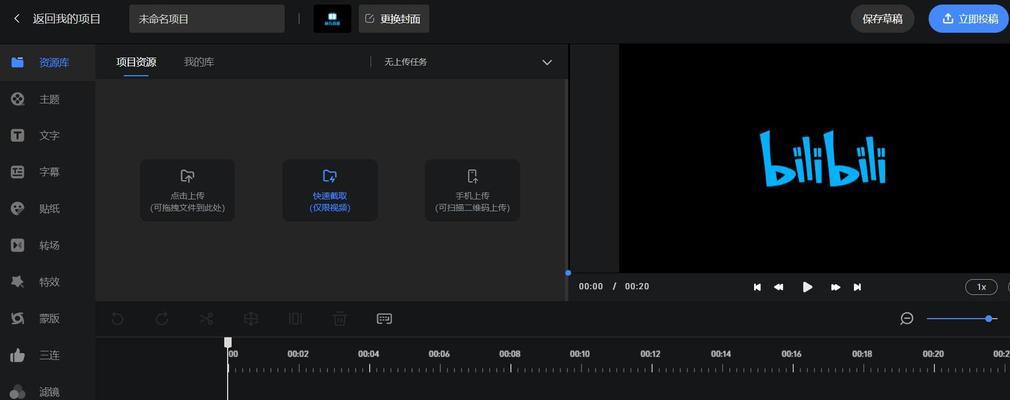Click 快速截取 quick capture card
Screen dimensions: 1010x400
[x=330, y=190]
